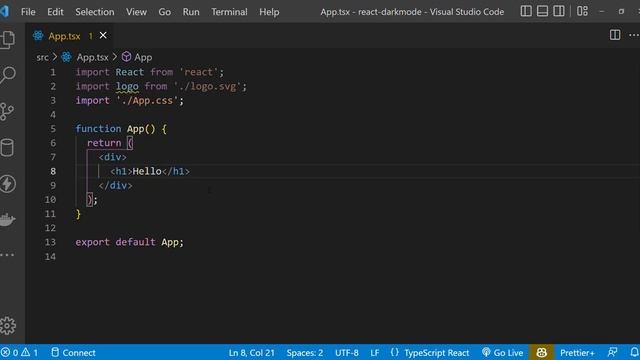This screenshot has height=360, width=640.
Task: Click the feedback person icon in status bar
Action: [x=613, y=353]
